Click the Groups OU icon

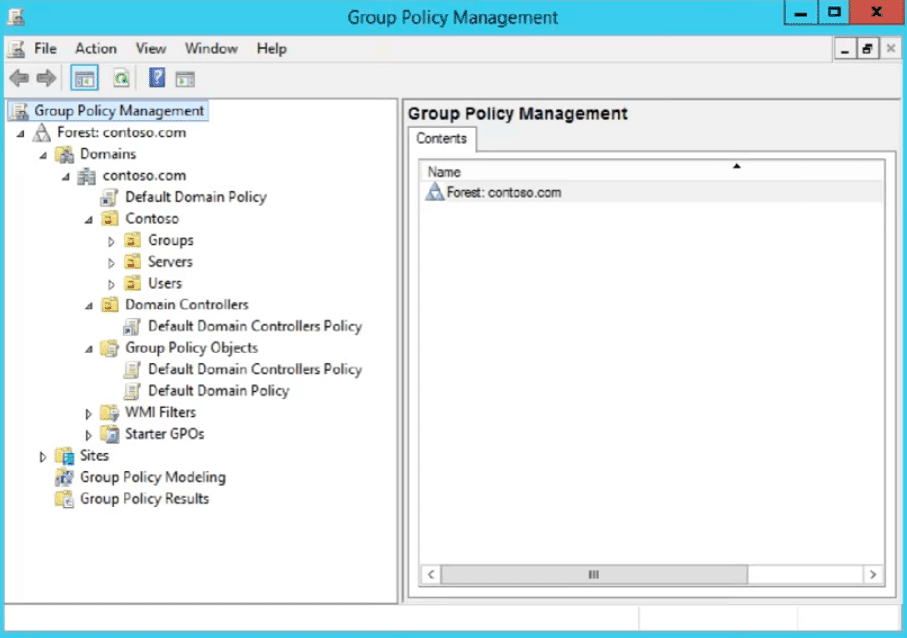point(132,241)
